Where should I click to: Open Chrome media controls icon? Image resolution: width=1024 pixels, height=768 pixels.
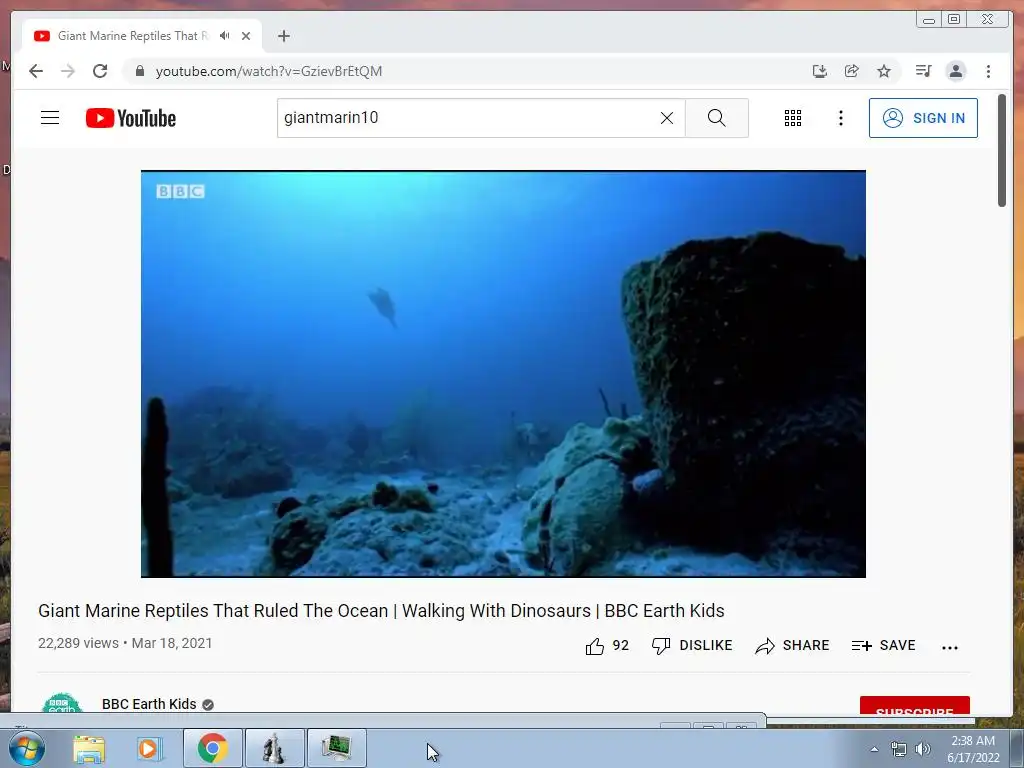tap(923, 71)
